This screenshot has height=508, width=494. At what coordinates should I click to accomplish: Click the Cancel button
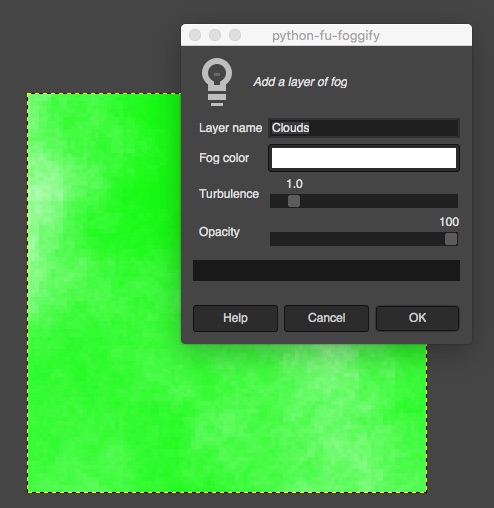[326, 318]
